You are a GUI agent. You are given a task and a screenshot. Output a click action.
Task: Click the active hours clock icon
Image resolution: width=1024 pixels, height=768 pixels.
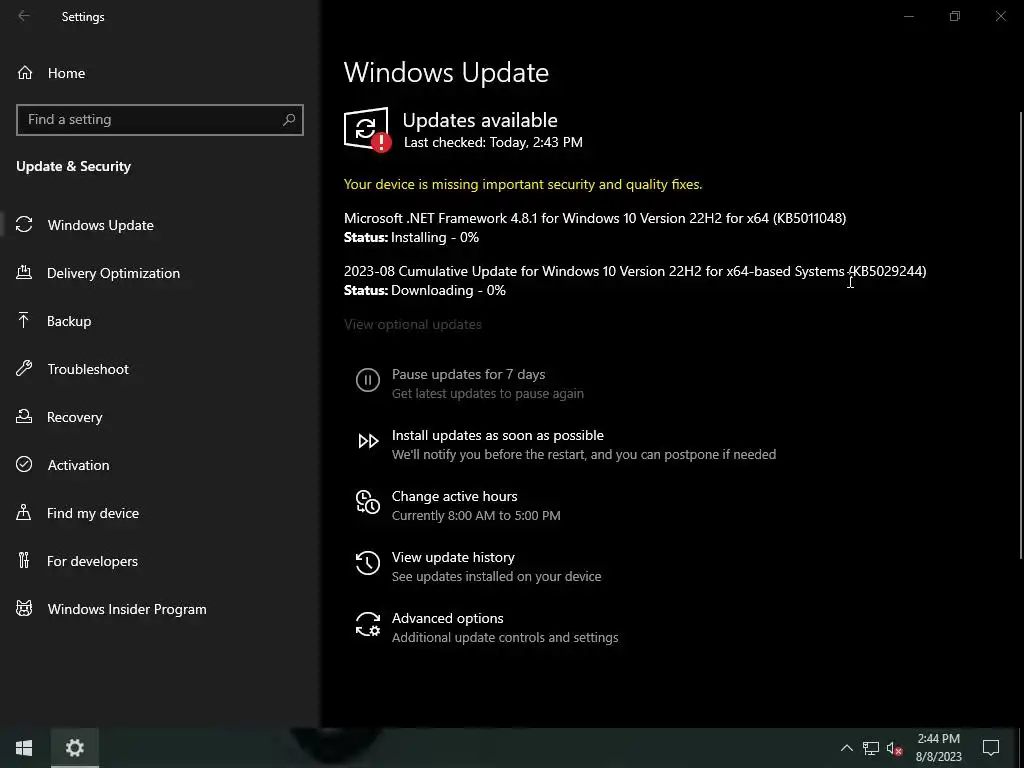368,502
